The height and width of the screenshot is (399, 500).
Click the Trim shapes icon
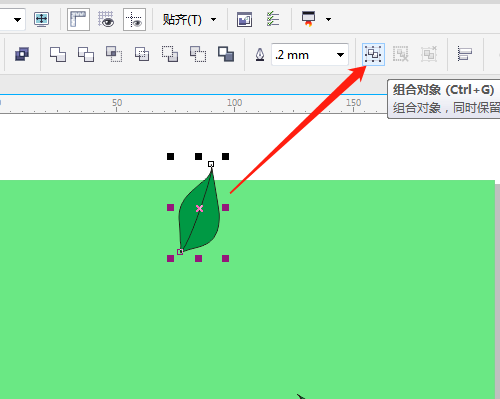coord(86,54)
